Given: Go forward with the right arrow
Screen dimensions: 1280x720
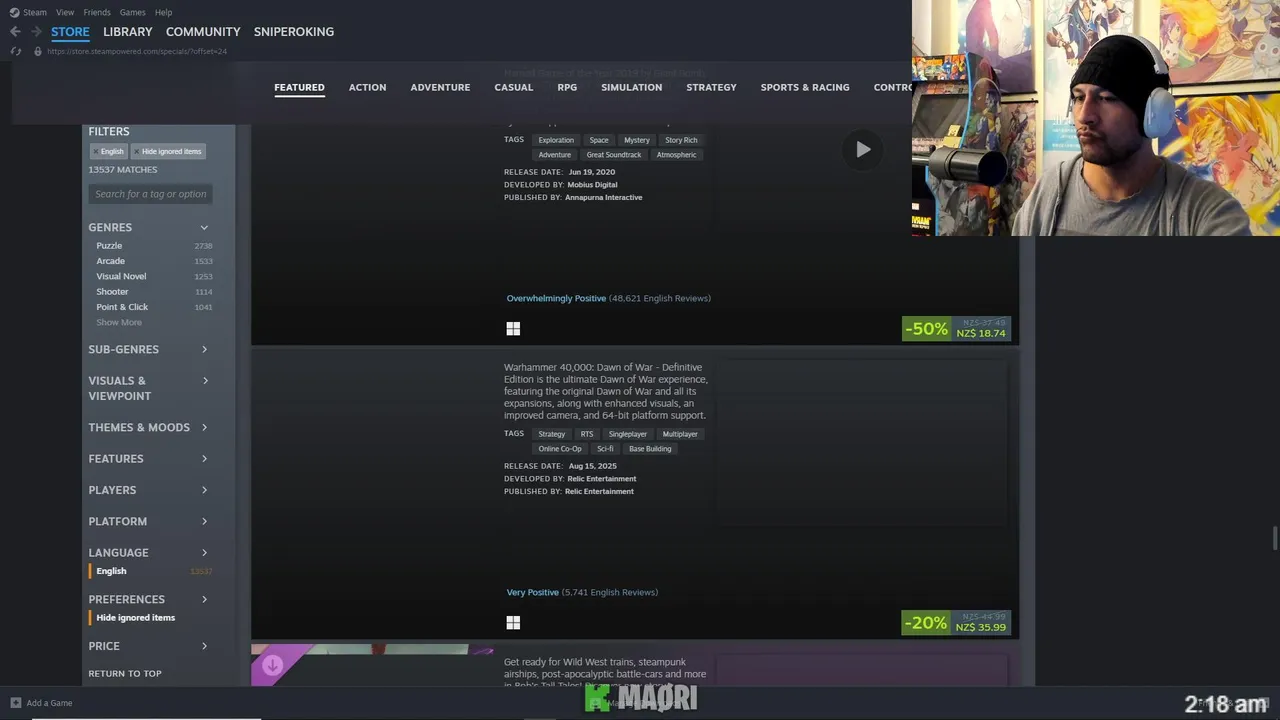Looking at the screenshot, I should tap(36, 32).
